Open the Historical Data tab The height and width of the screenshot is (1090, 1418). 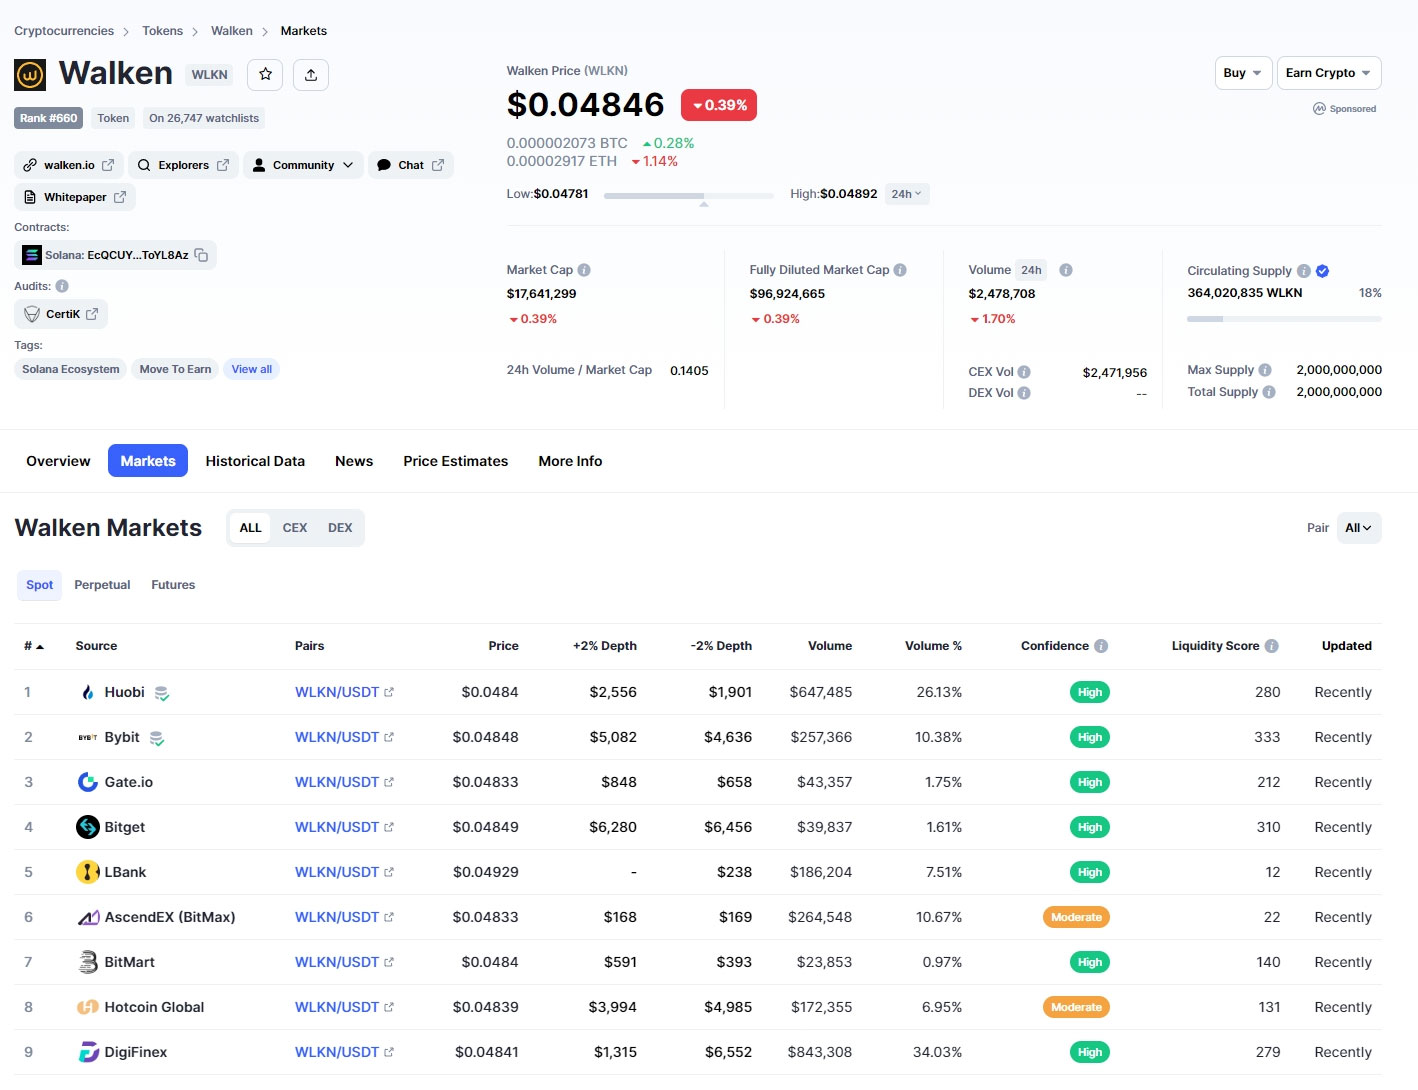255,461
